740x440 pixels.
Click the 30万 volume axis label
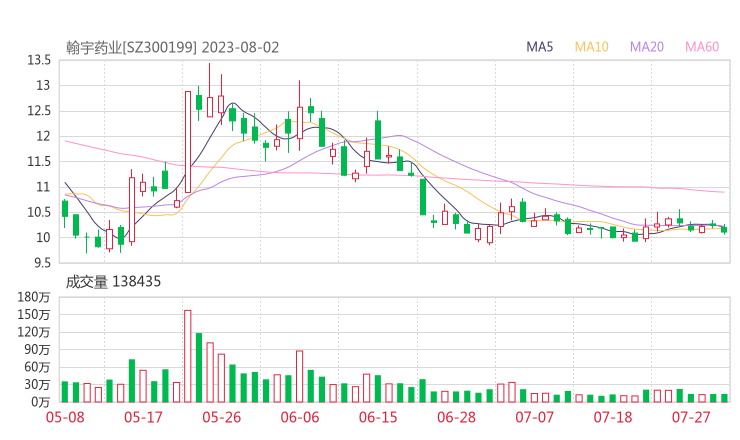tap(37, 384)
